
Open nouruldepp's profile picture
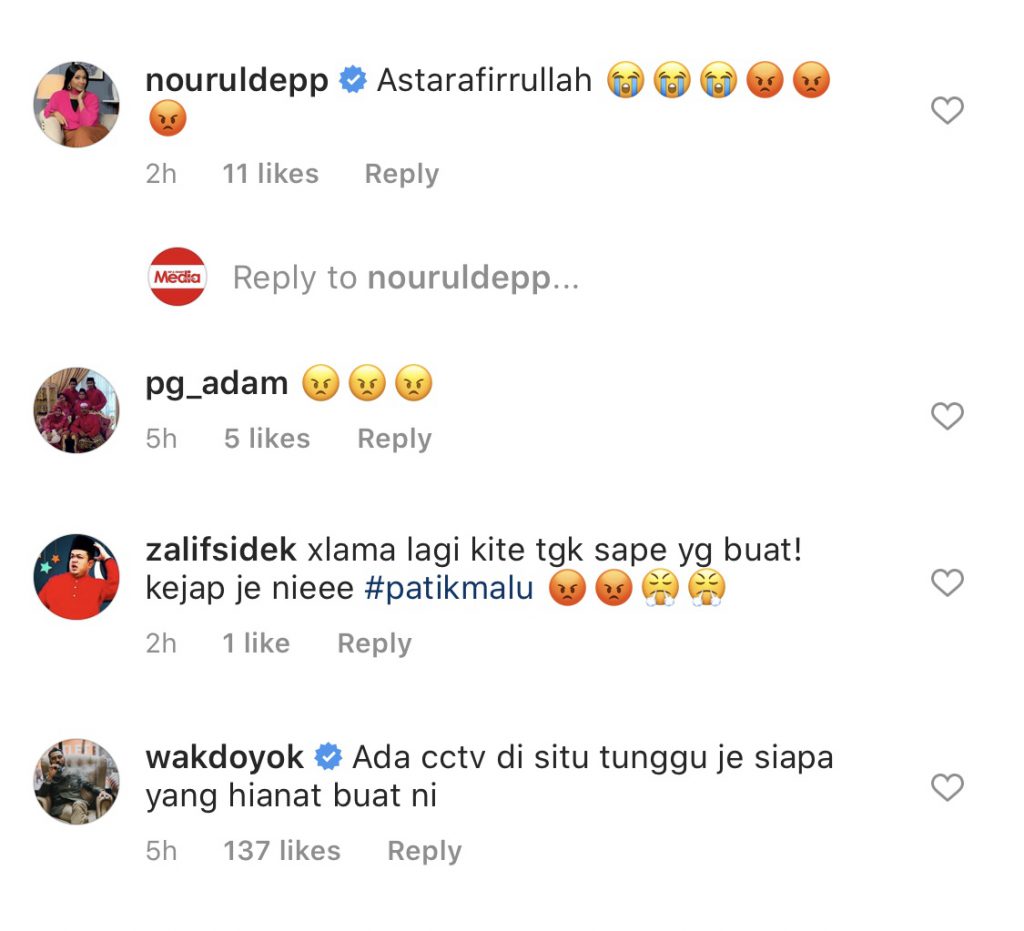click(x=76, y=104)
